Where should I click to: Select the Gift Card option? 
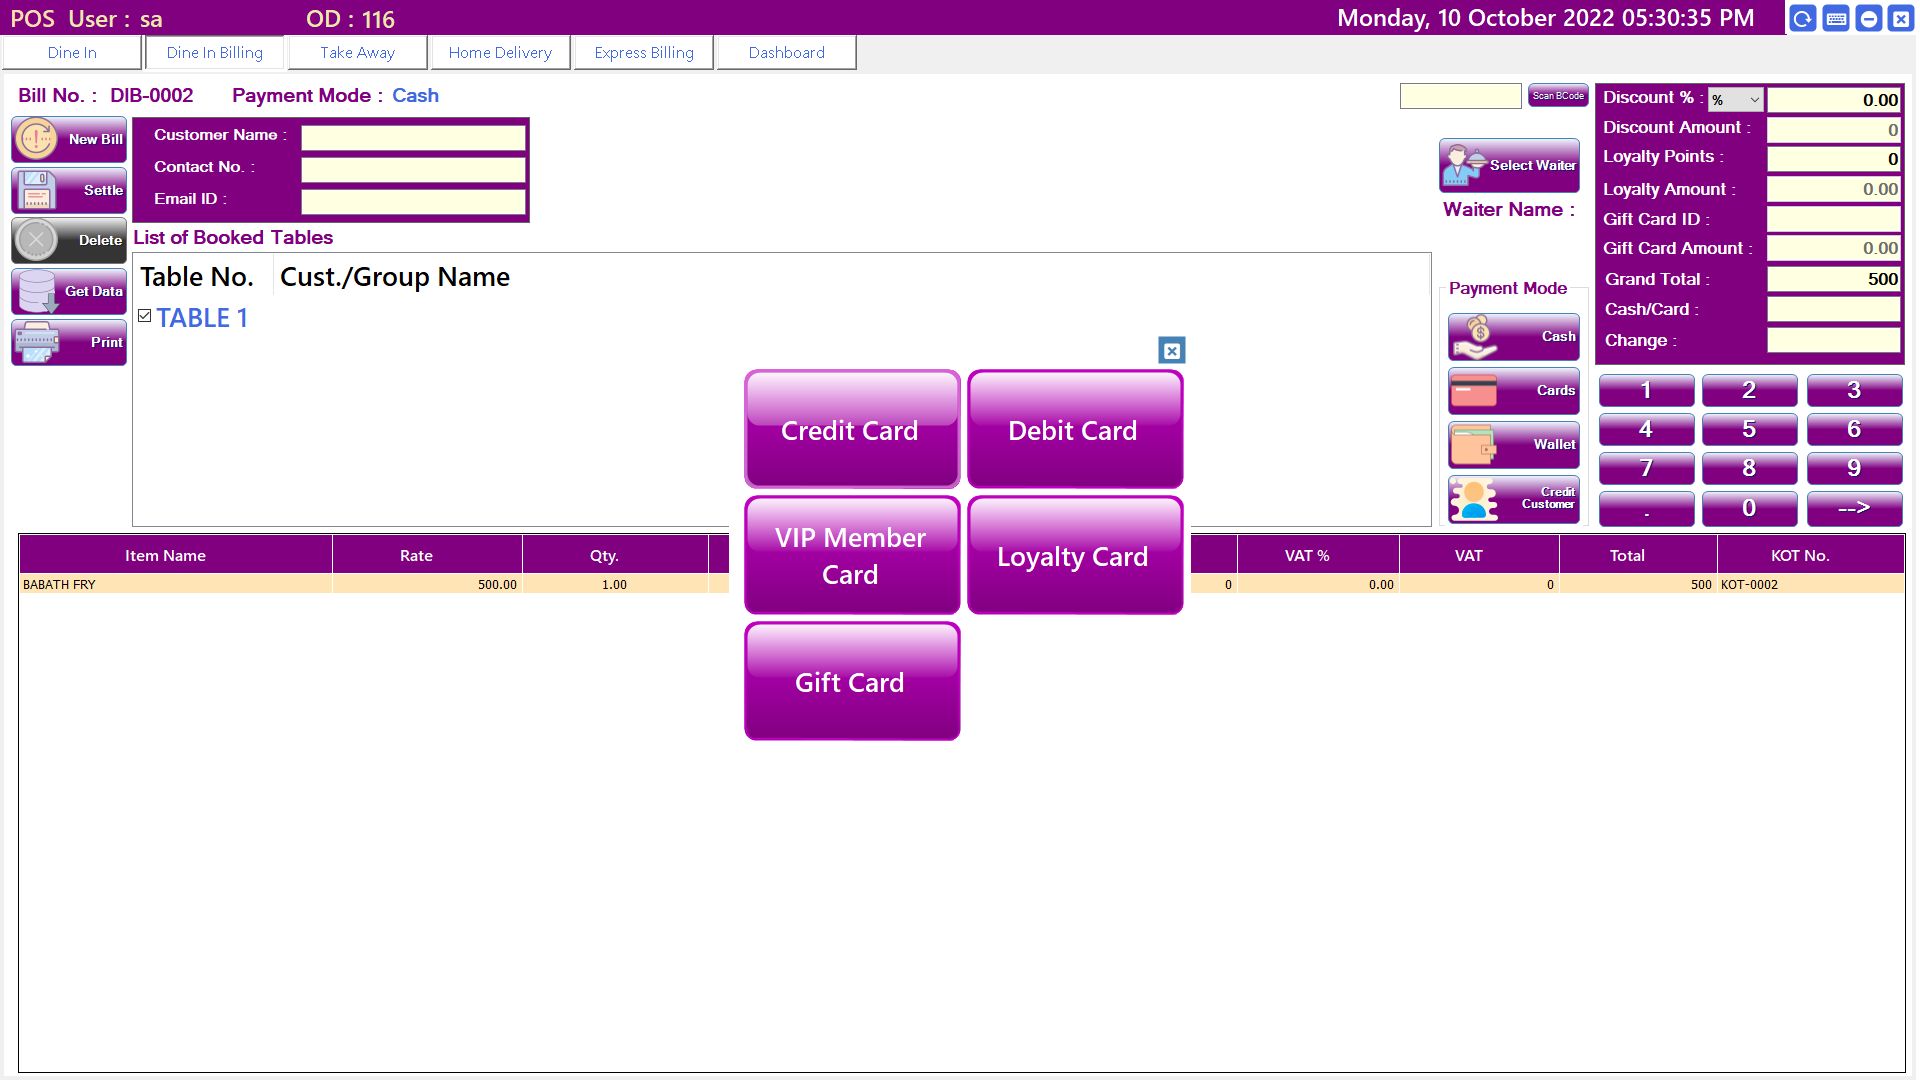click(851, 682)
